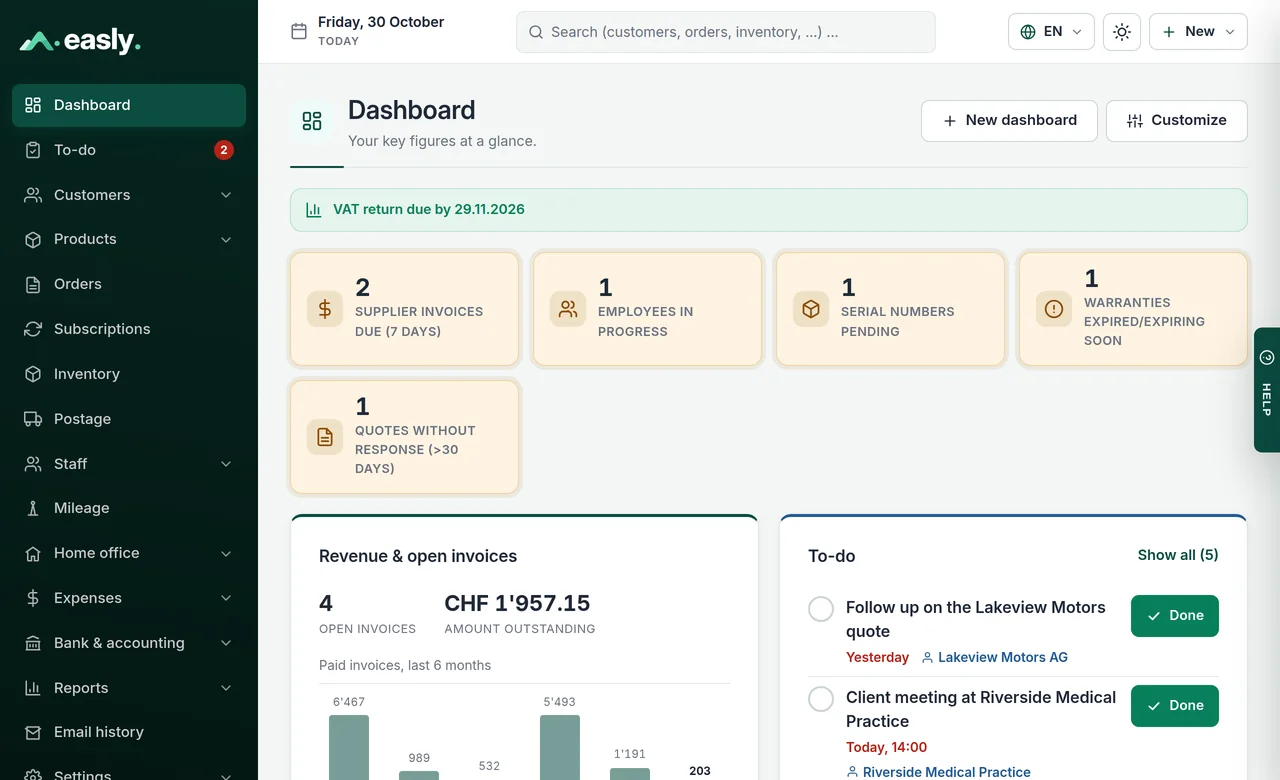Image resolution: width=1280 pixels, height=780 pixels.
Task: Mark Riverside meeting task Done
Action: pos(1175,706)
